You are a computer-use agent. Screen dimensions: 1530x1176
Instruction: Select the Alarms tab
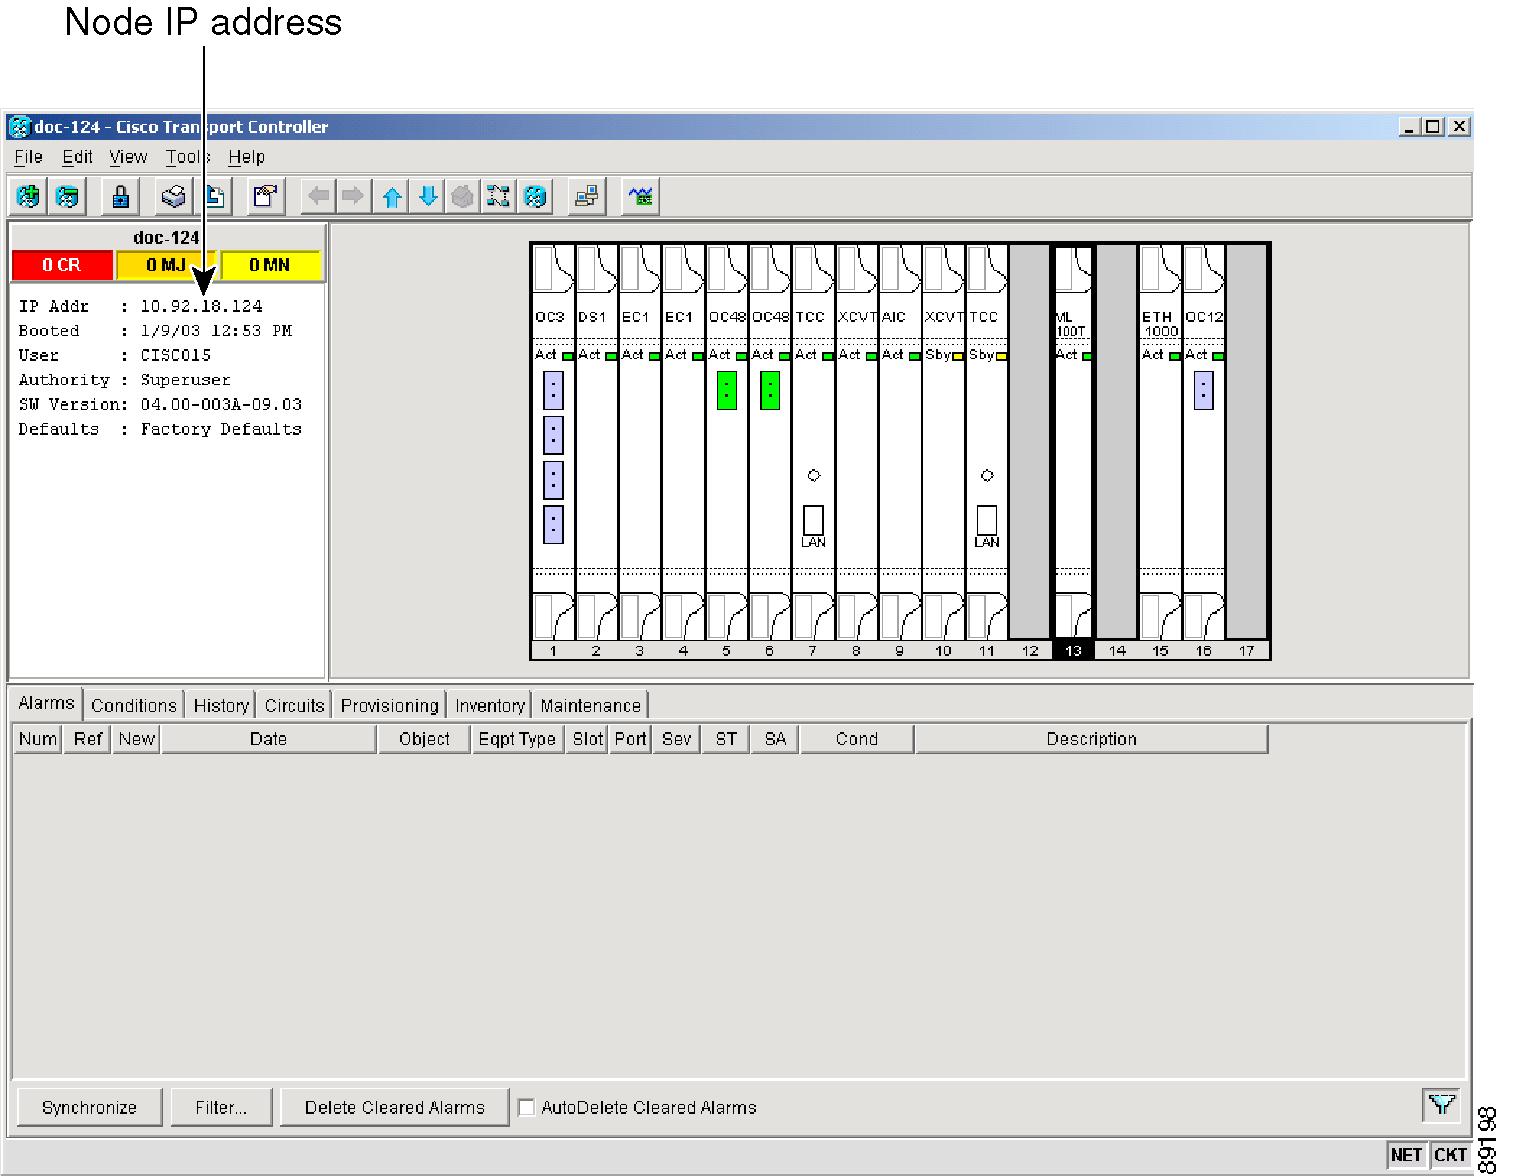pyautogui.click(x=46, y=703)
